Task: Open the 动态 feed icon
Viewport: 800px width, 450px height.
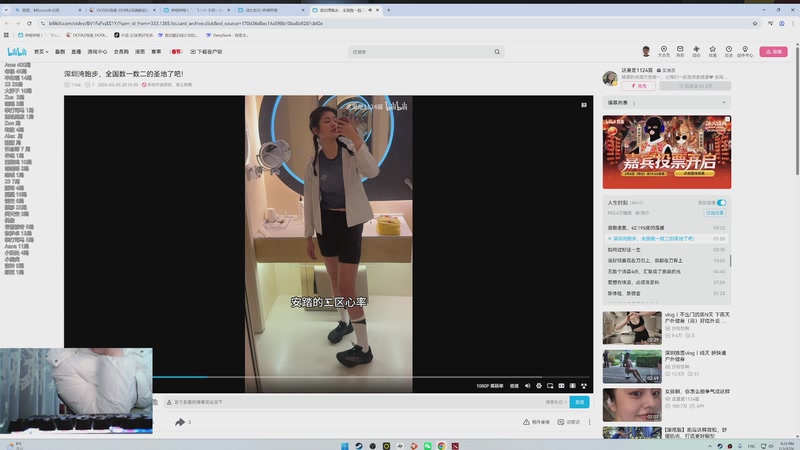Action: (x=696, y=51)
